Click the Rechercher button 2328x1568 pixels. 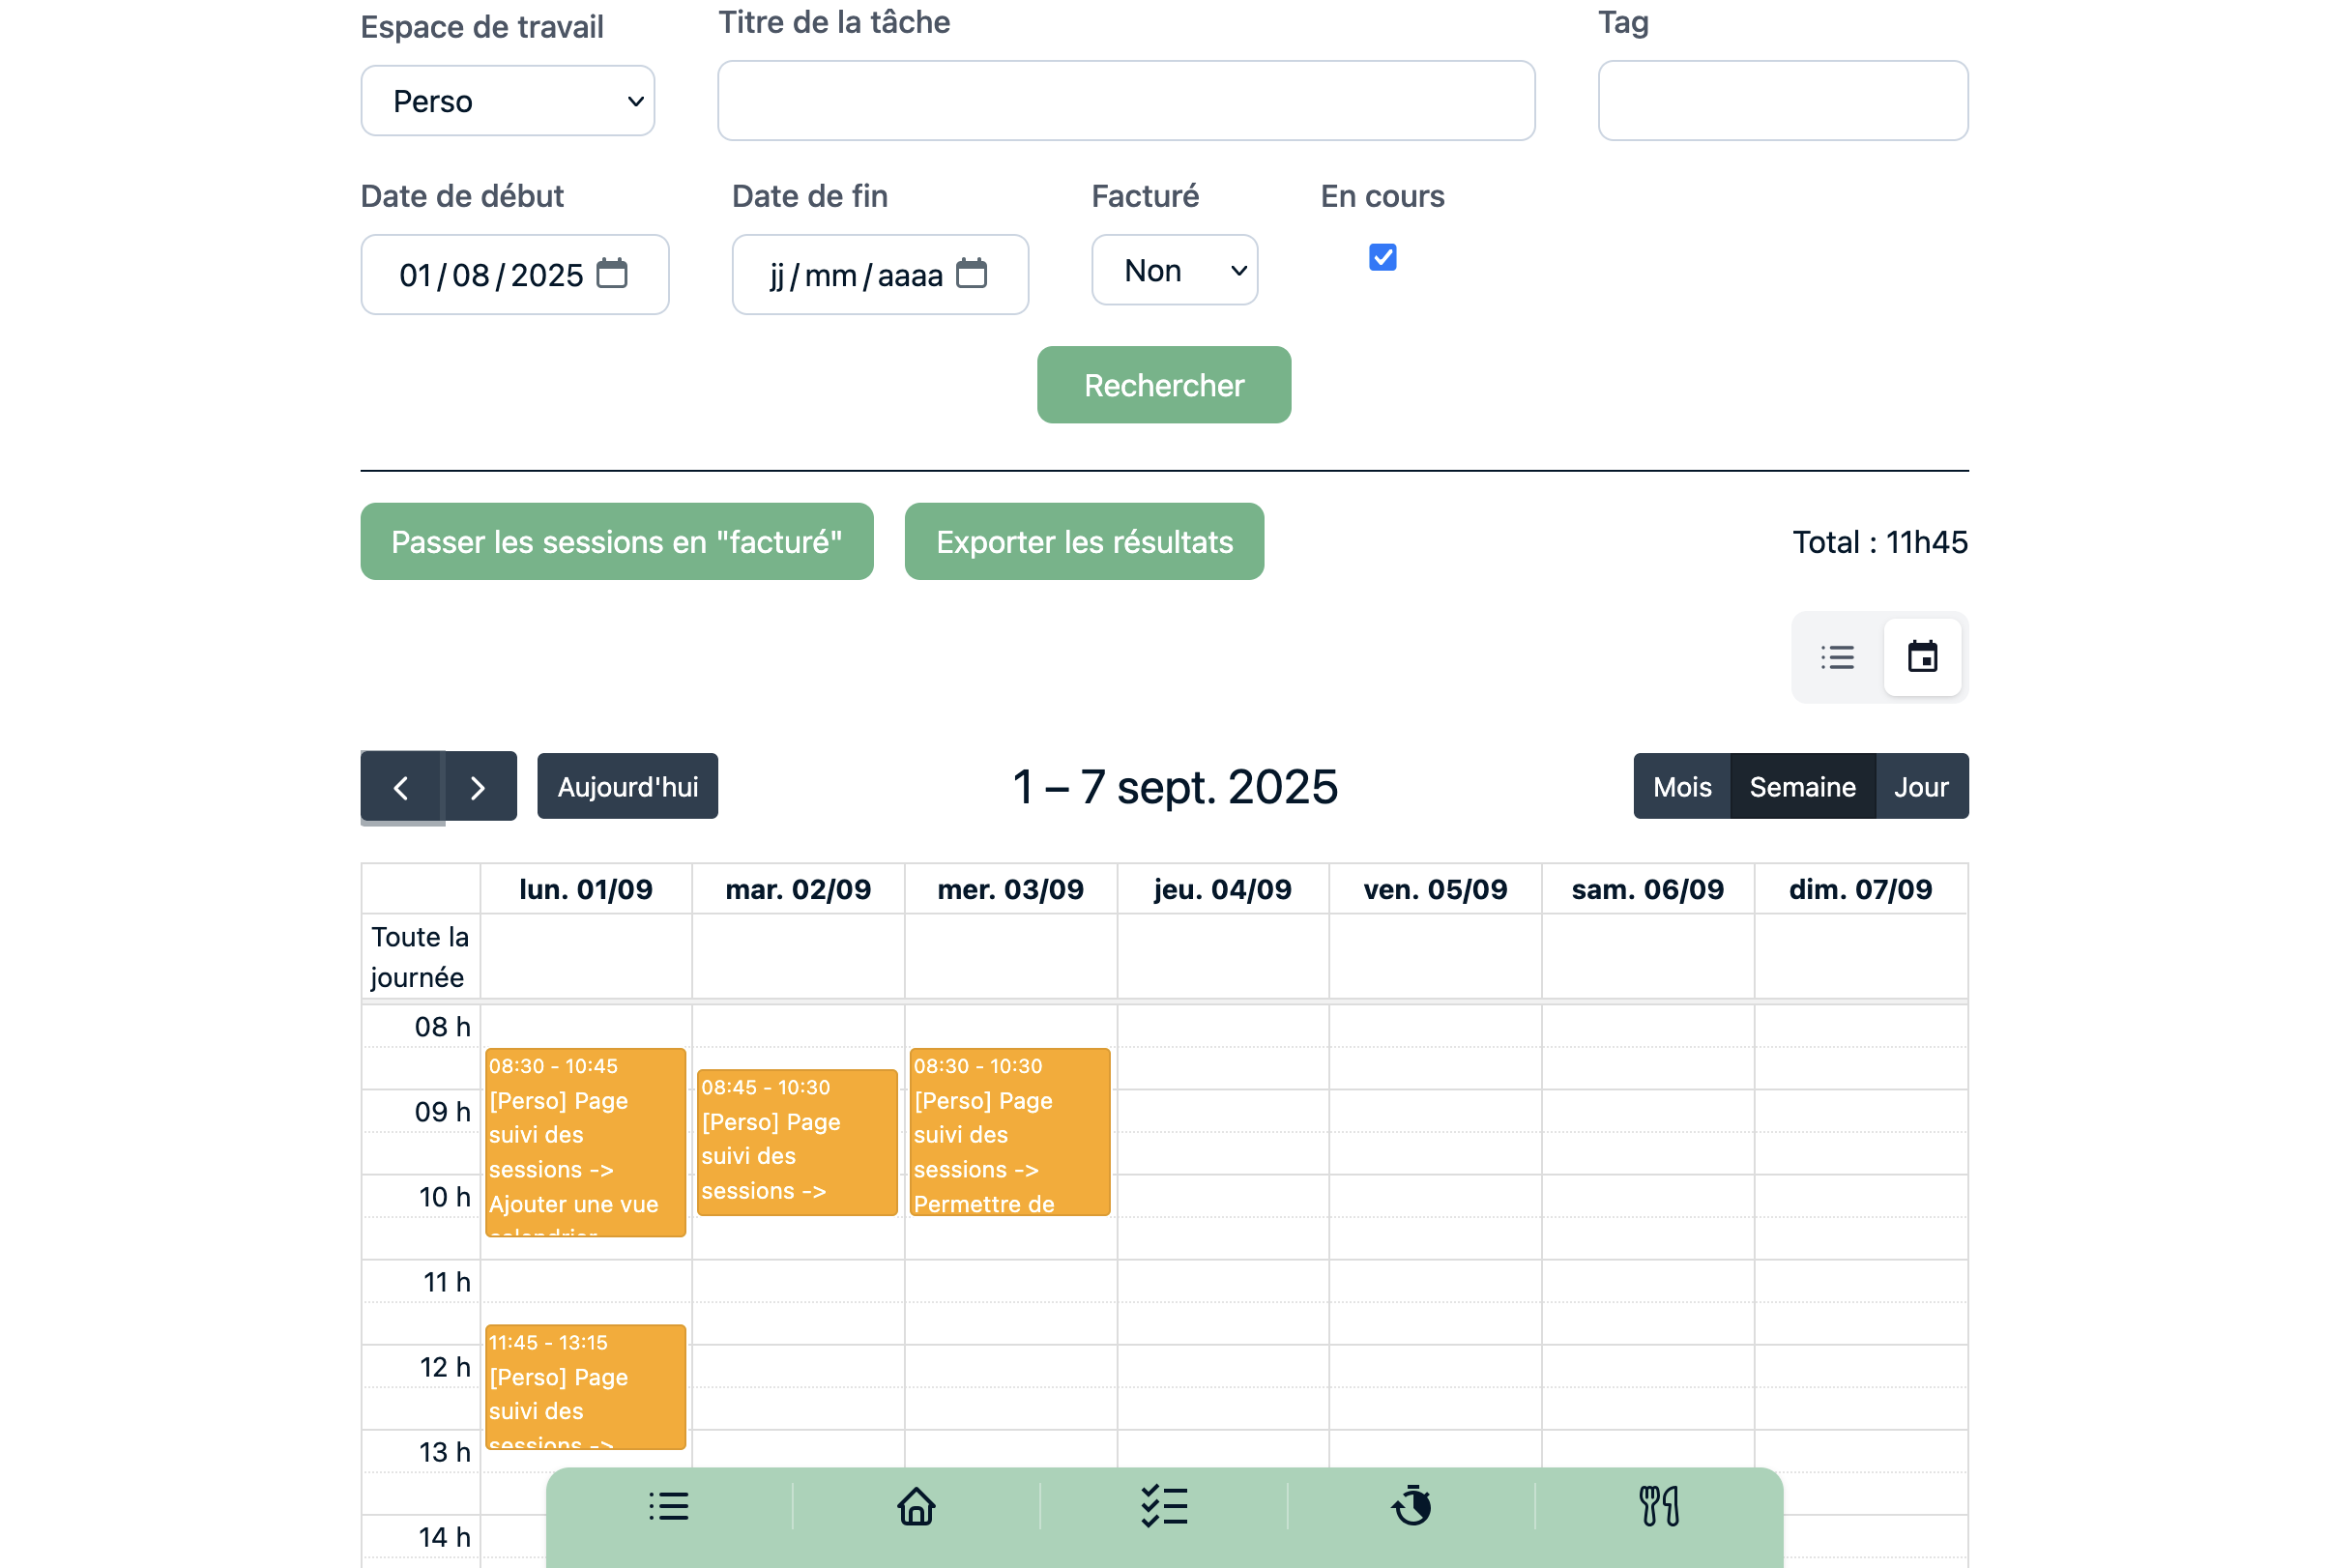(1163, 385)
